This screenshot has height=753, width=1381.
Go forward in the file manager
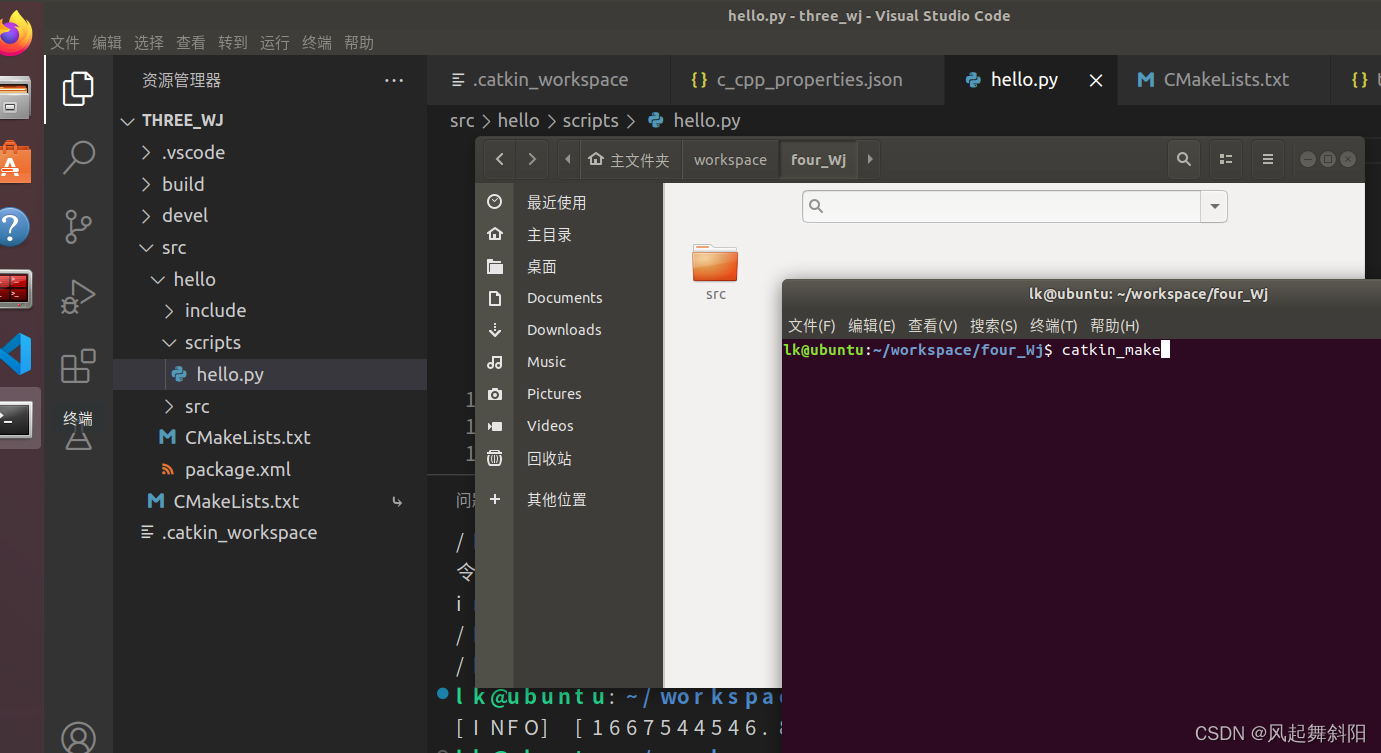point(532,159)
